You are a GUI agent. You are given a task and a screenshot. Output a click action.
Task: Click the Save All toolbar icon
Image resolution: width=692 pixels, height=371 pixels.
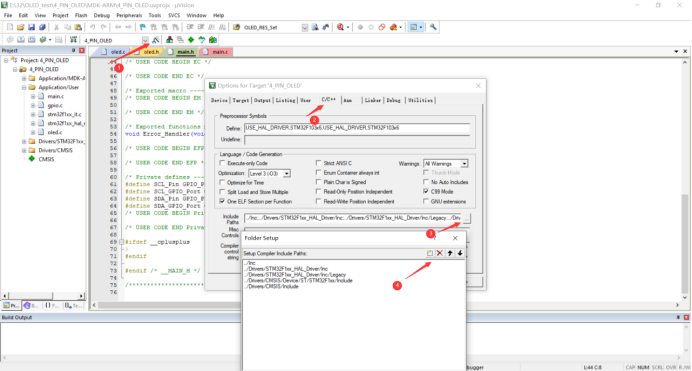42,27
